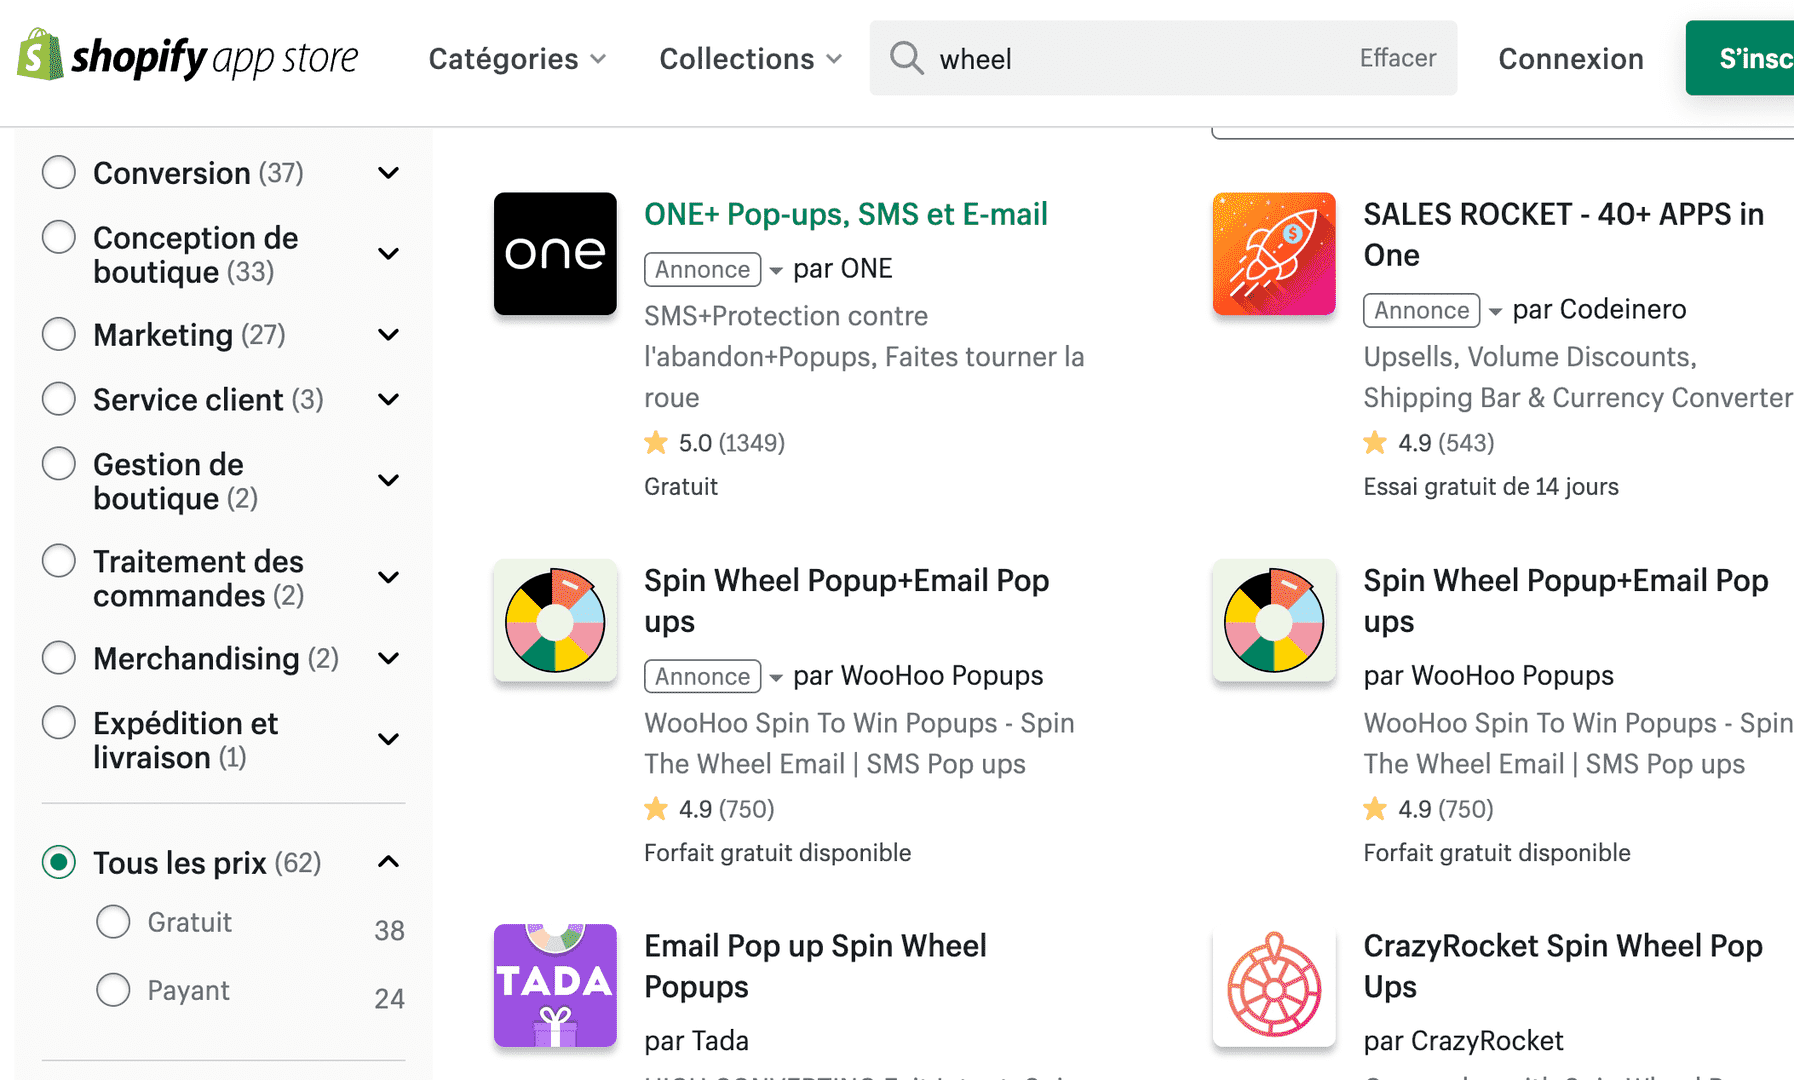The height and width of the screenshot is (1080, 1794).
Task: Open the Catégories menu
Action: click(x=517, y=59)
